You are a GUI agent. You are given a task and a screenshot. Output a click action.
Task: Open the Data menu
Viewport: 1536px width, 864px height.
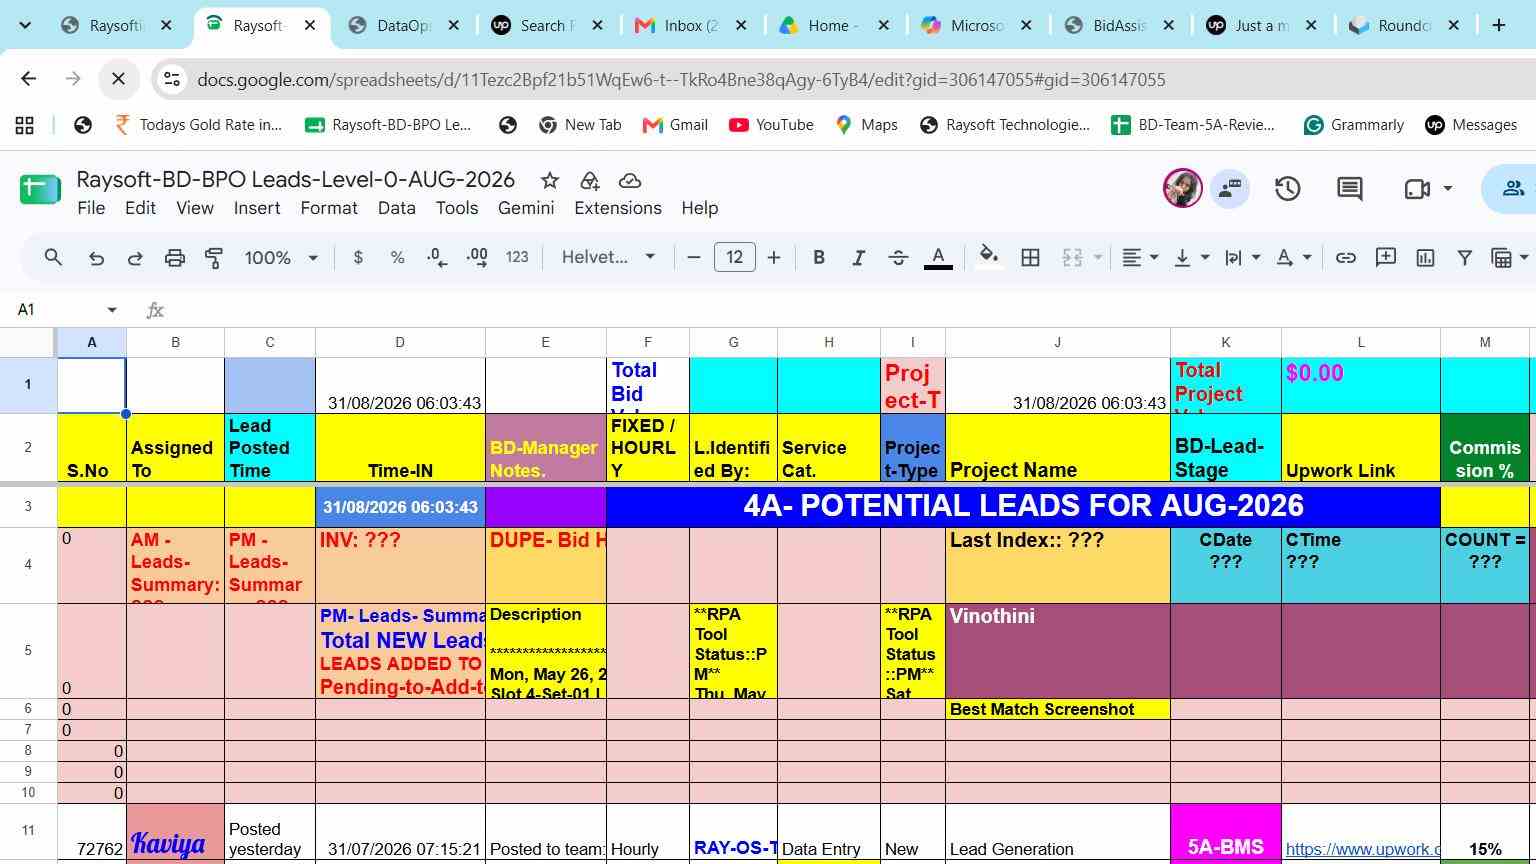point(396,208)
